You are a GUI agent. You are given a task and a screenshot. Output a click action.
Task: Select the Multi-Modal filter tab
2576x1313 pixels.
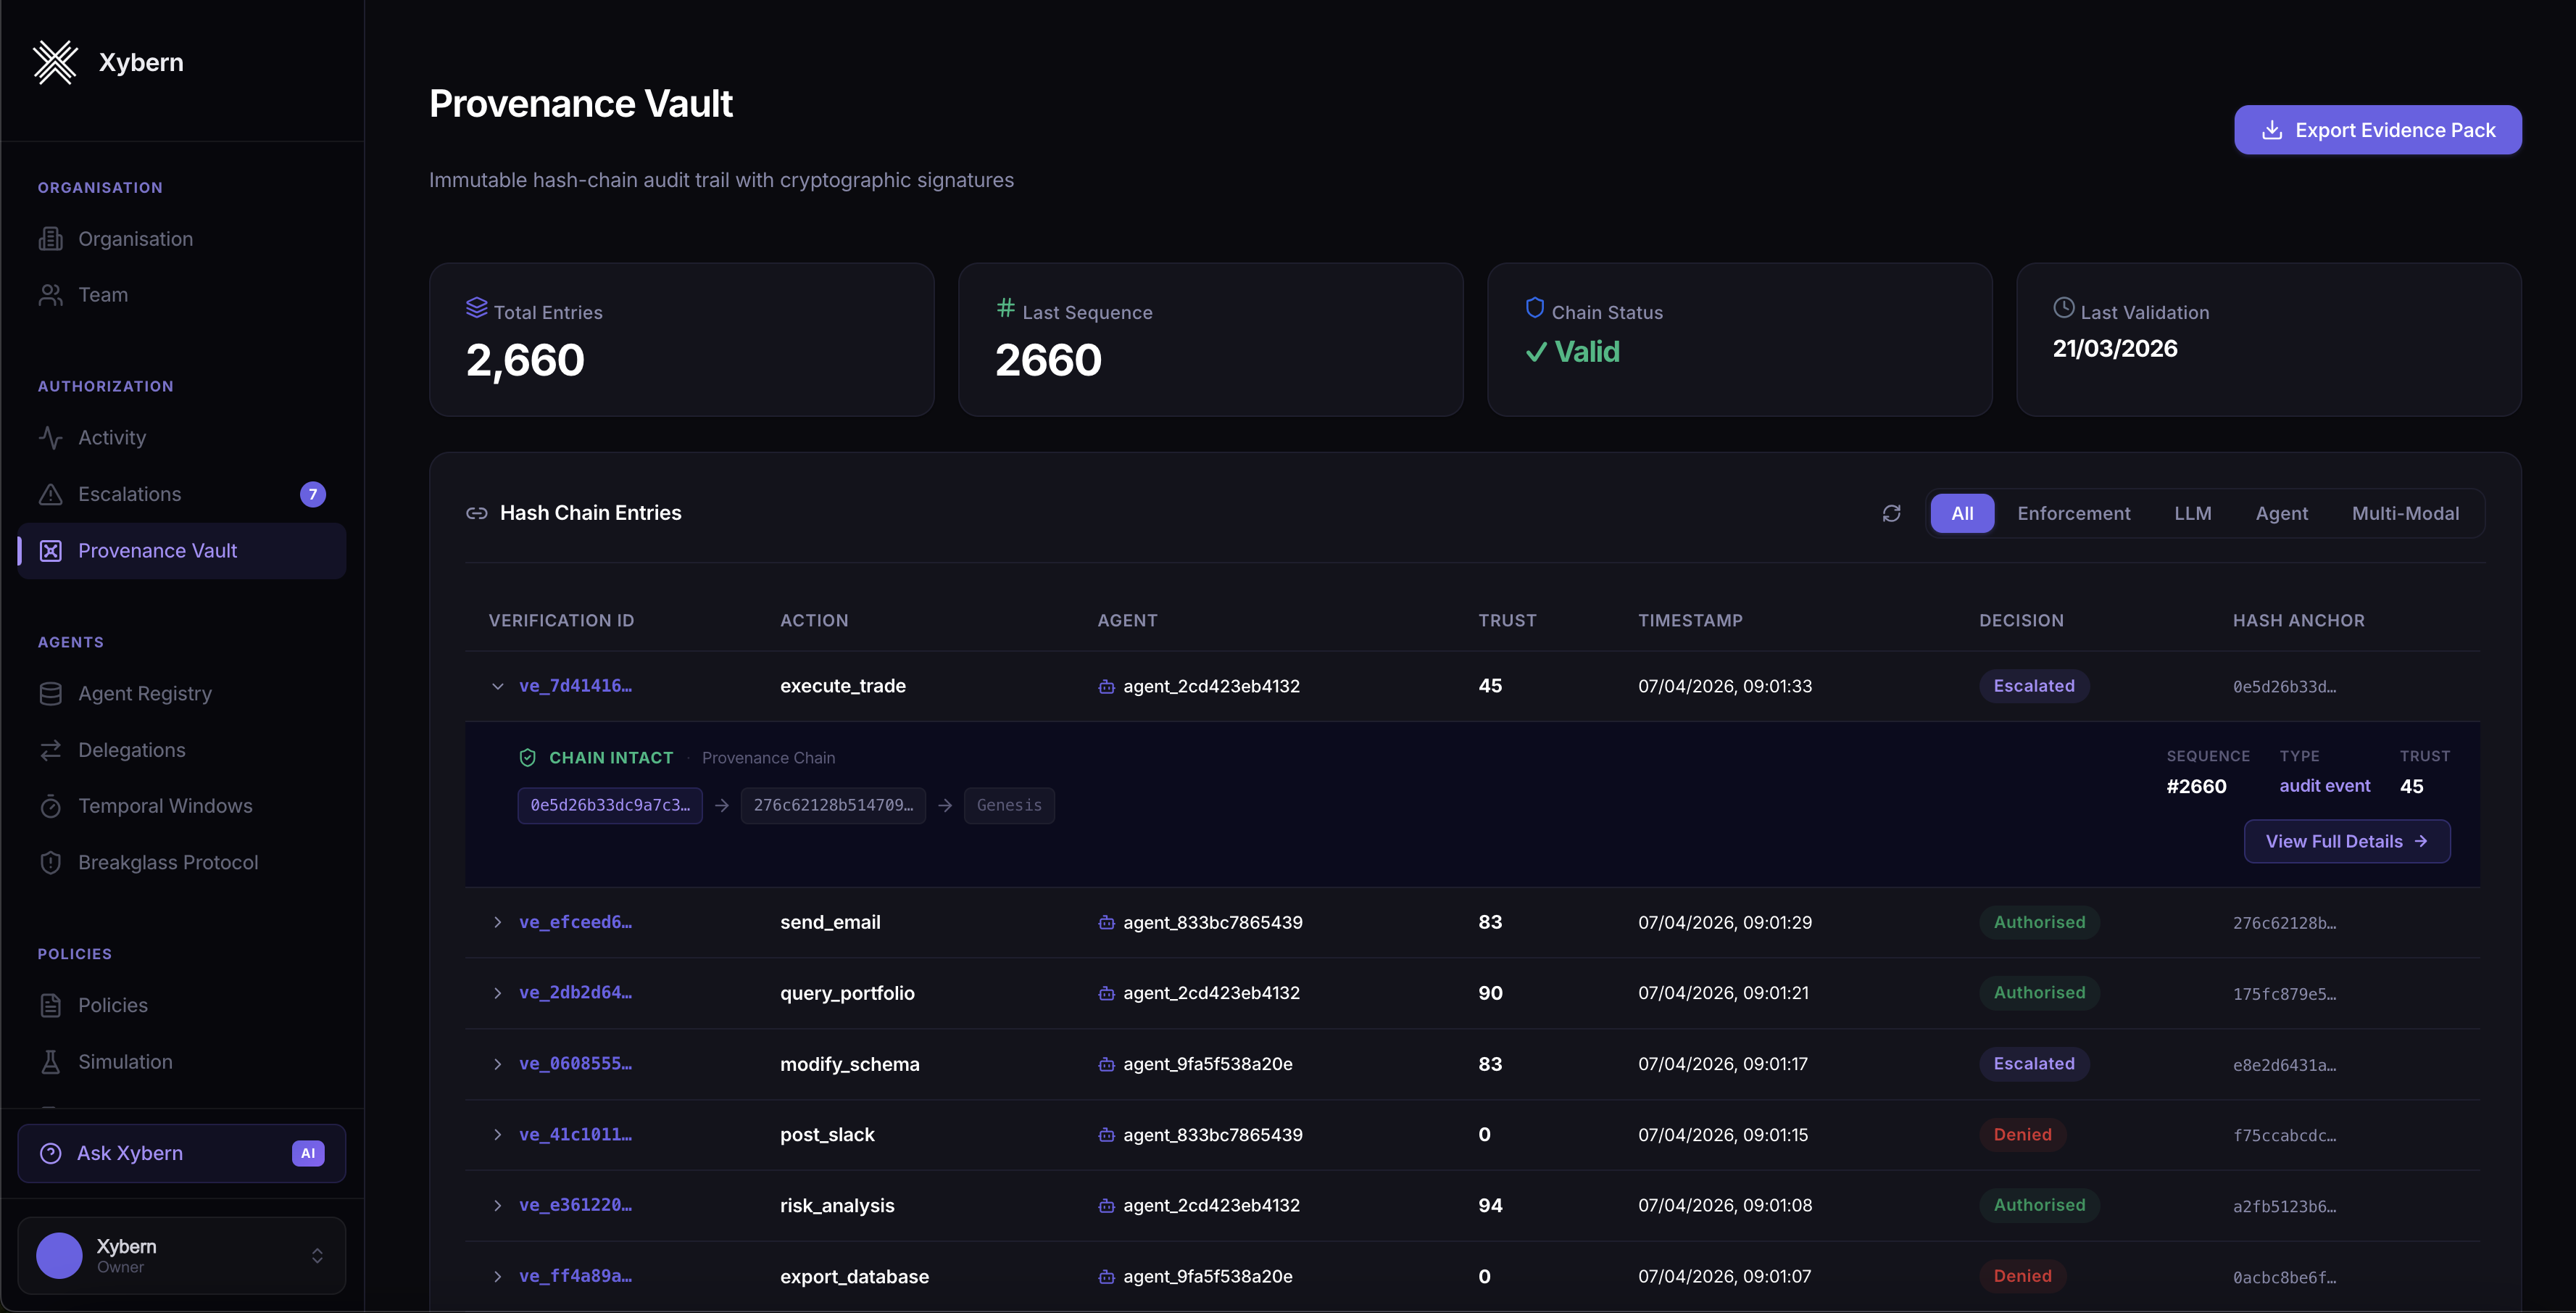2405,512
